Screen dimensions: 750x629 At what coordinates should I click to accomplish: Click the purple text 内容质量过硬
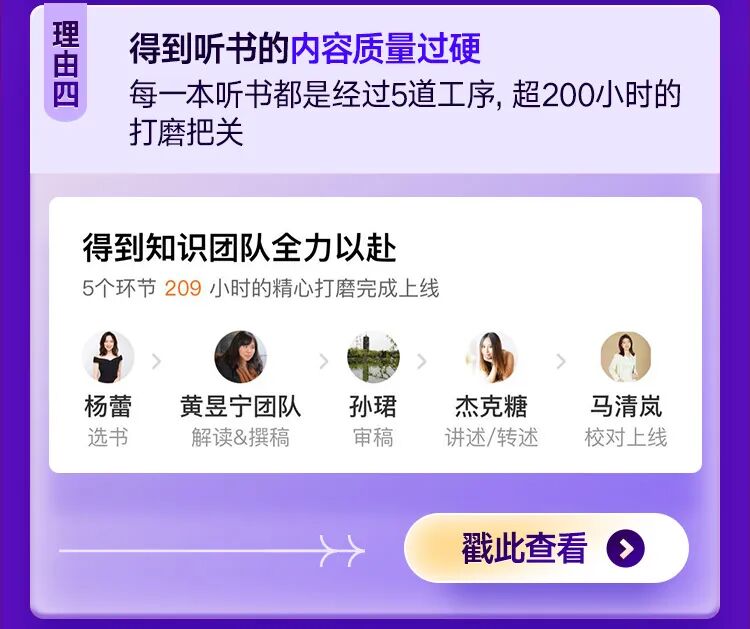coord(386,49)
